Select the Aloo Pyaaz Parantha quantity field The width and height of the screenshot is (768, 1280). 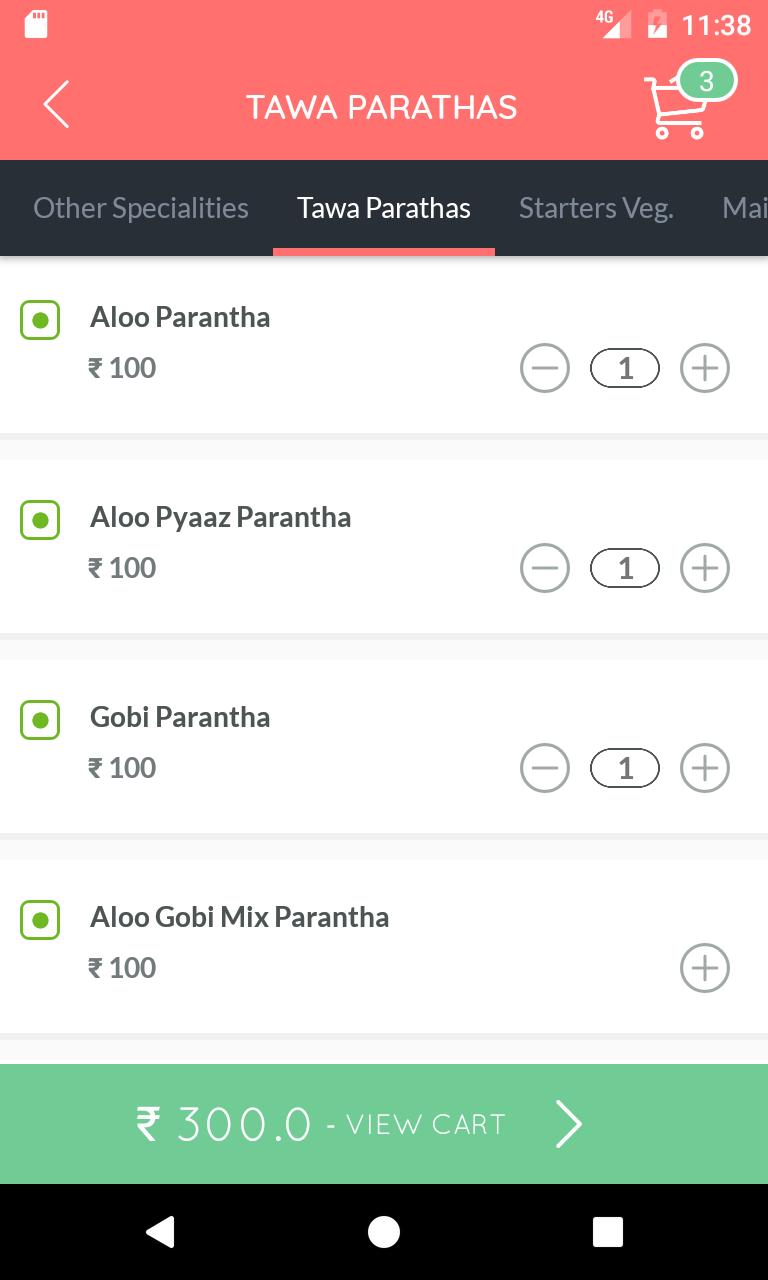(x=625, y=568)
